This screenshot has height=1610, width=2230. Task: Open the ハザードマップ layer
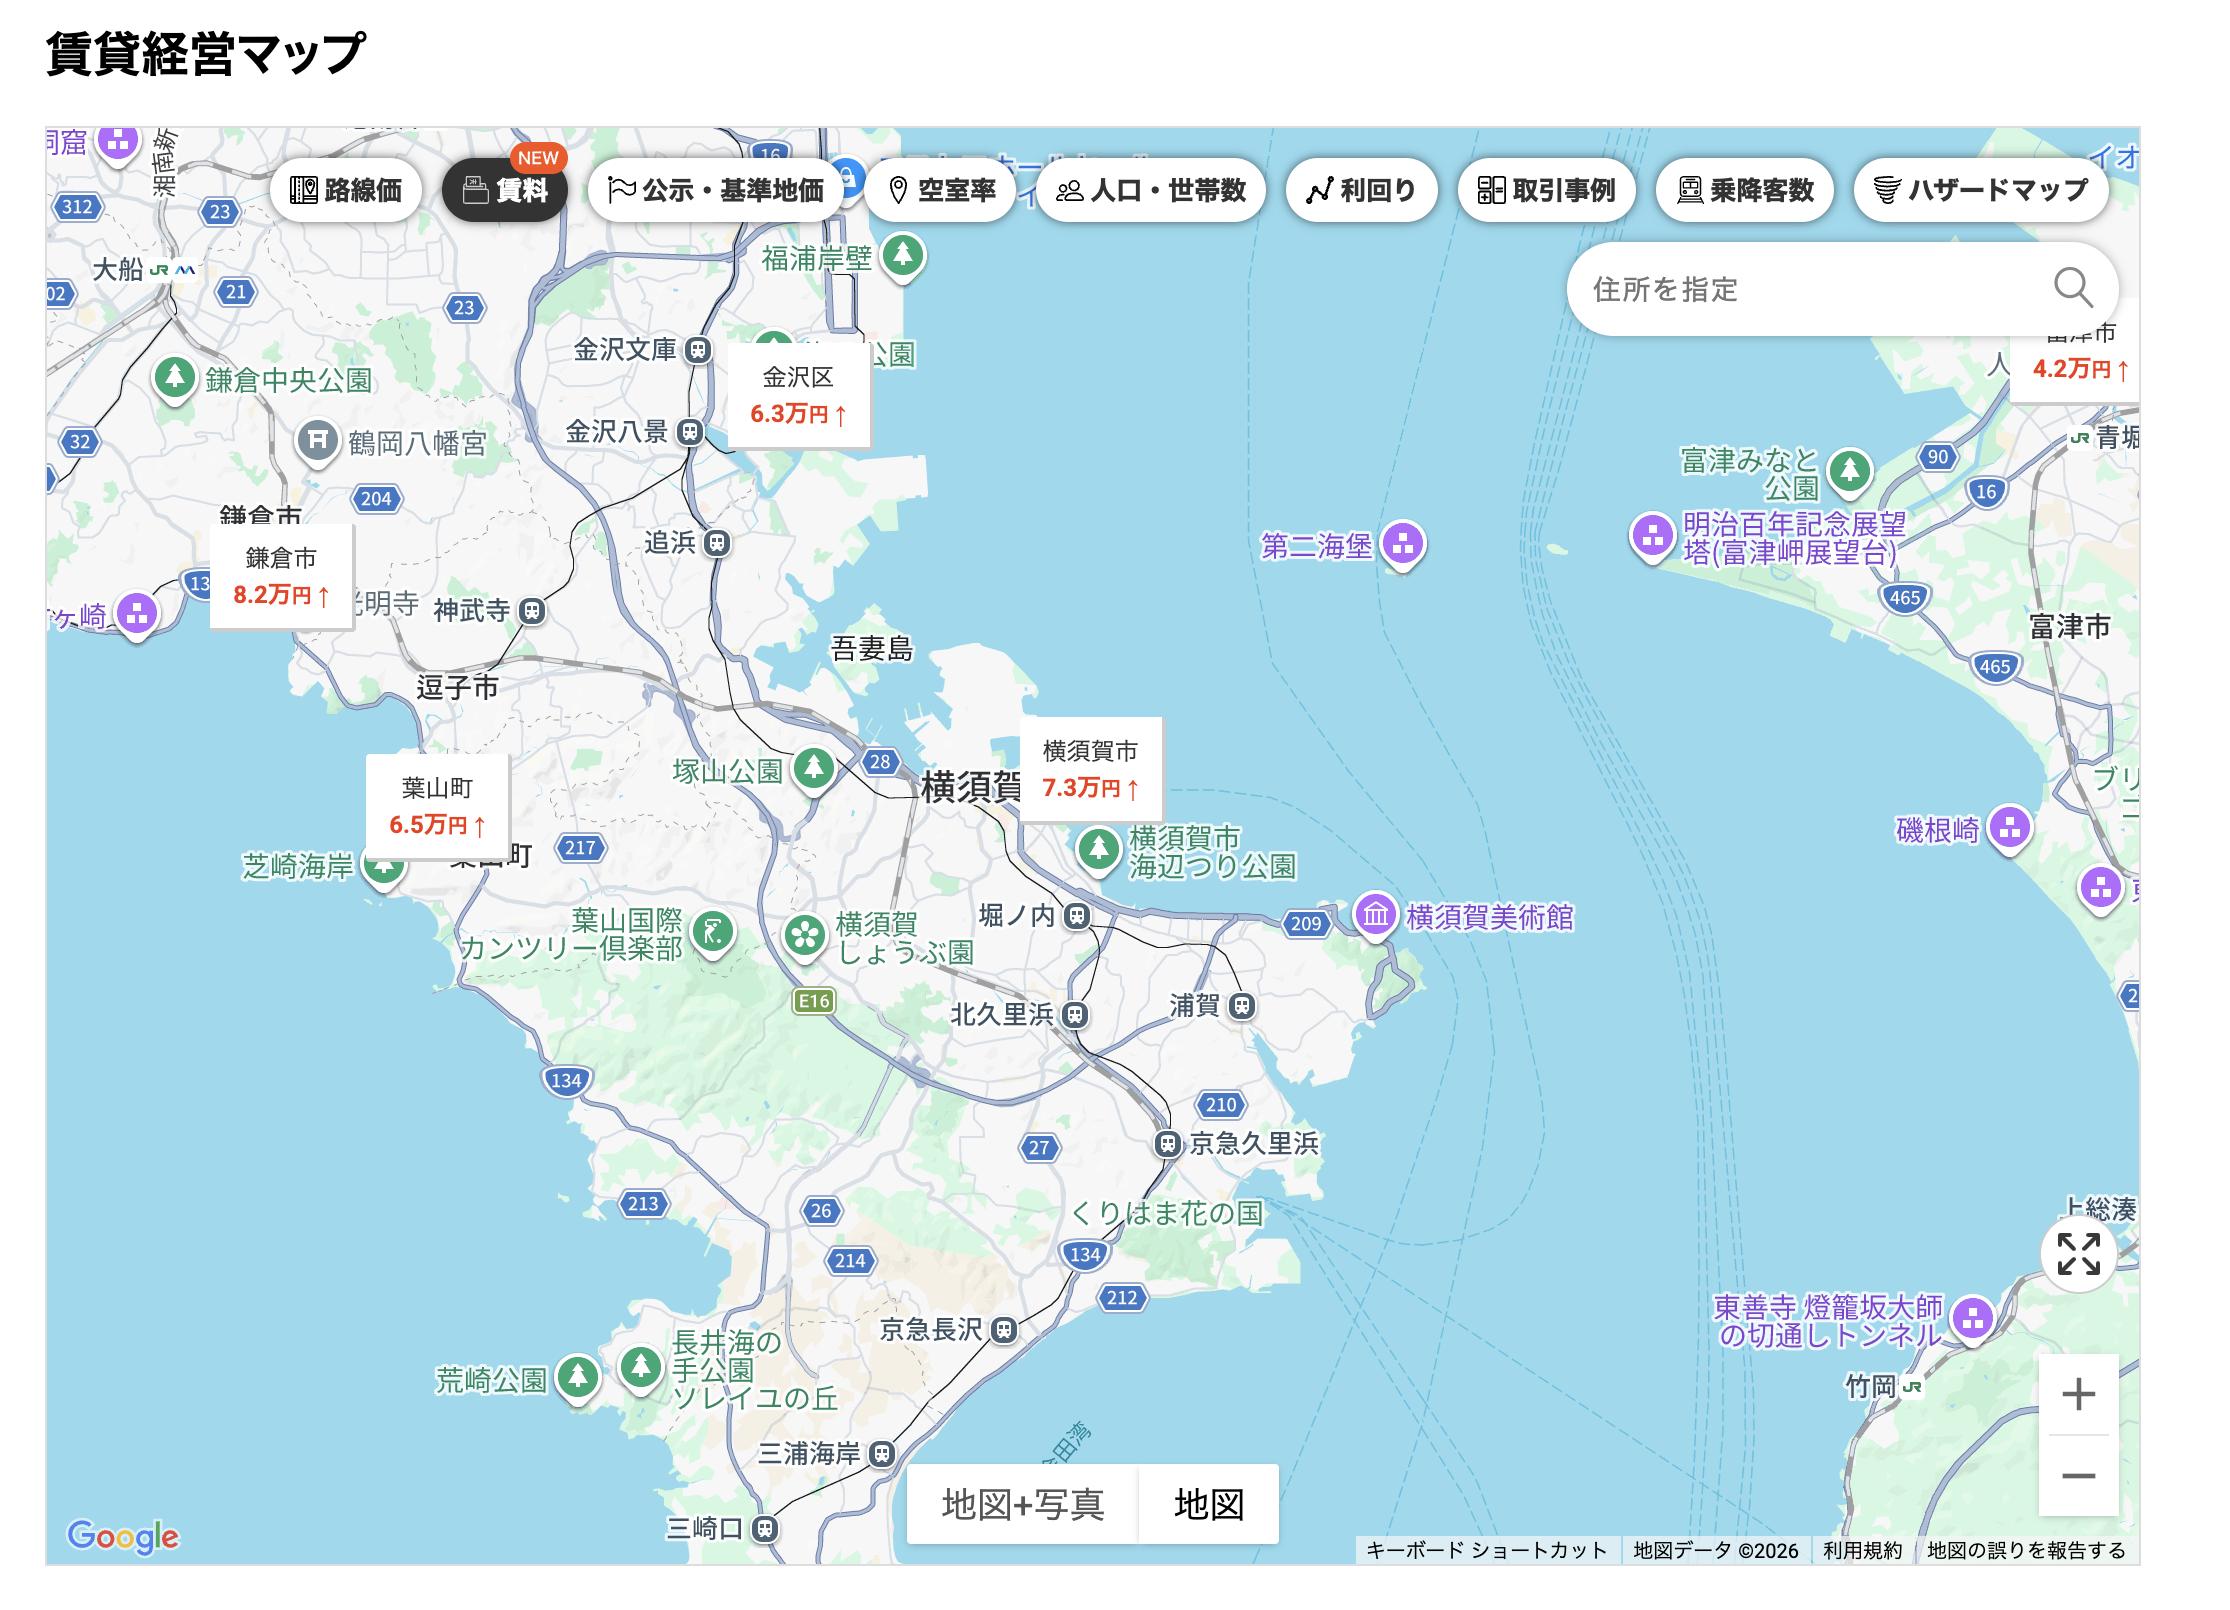point(1980,190)
